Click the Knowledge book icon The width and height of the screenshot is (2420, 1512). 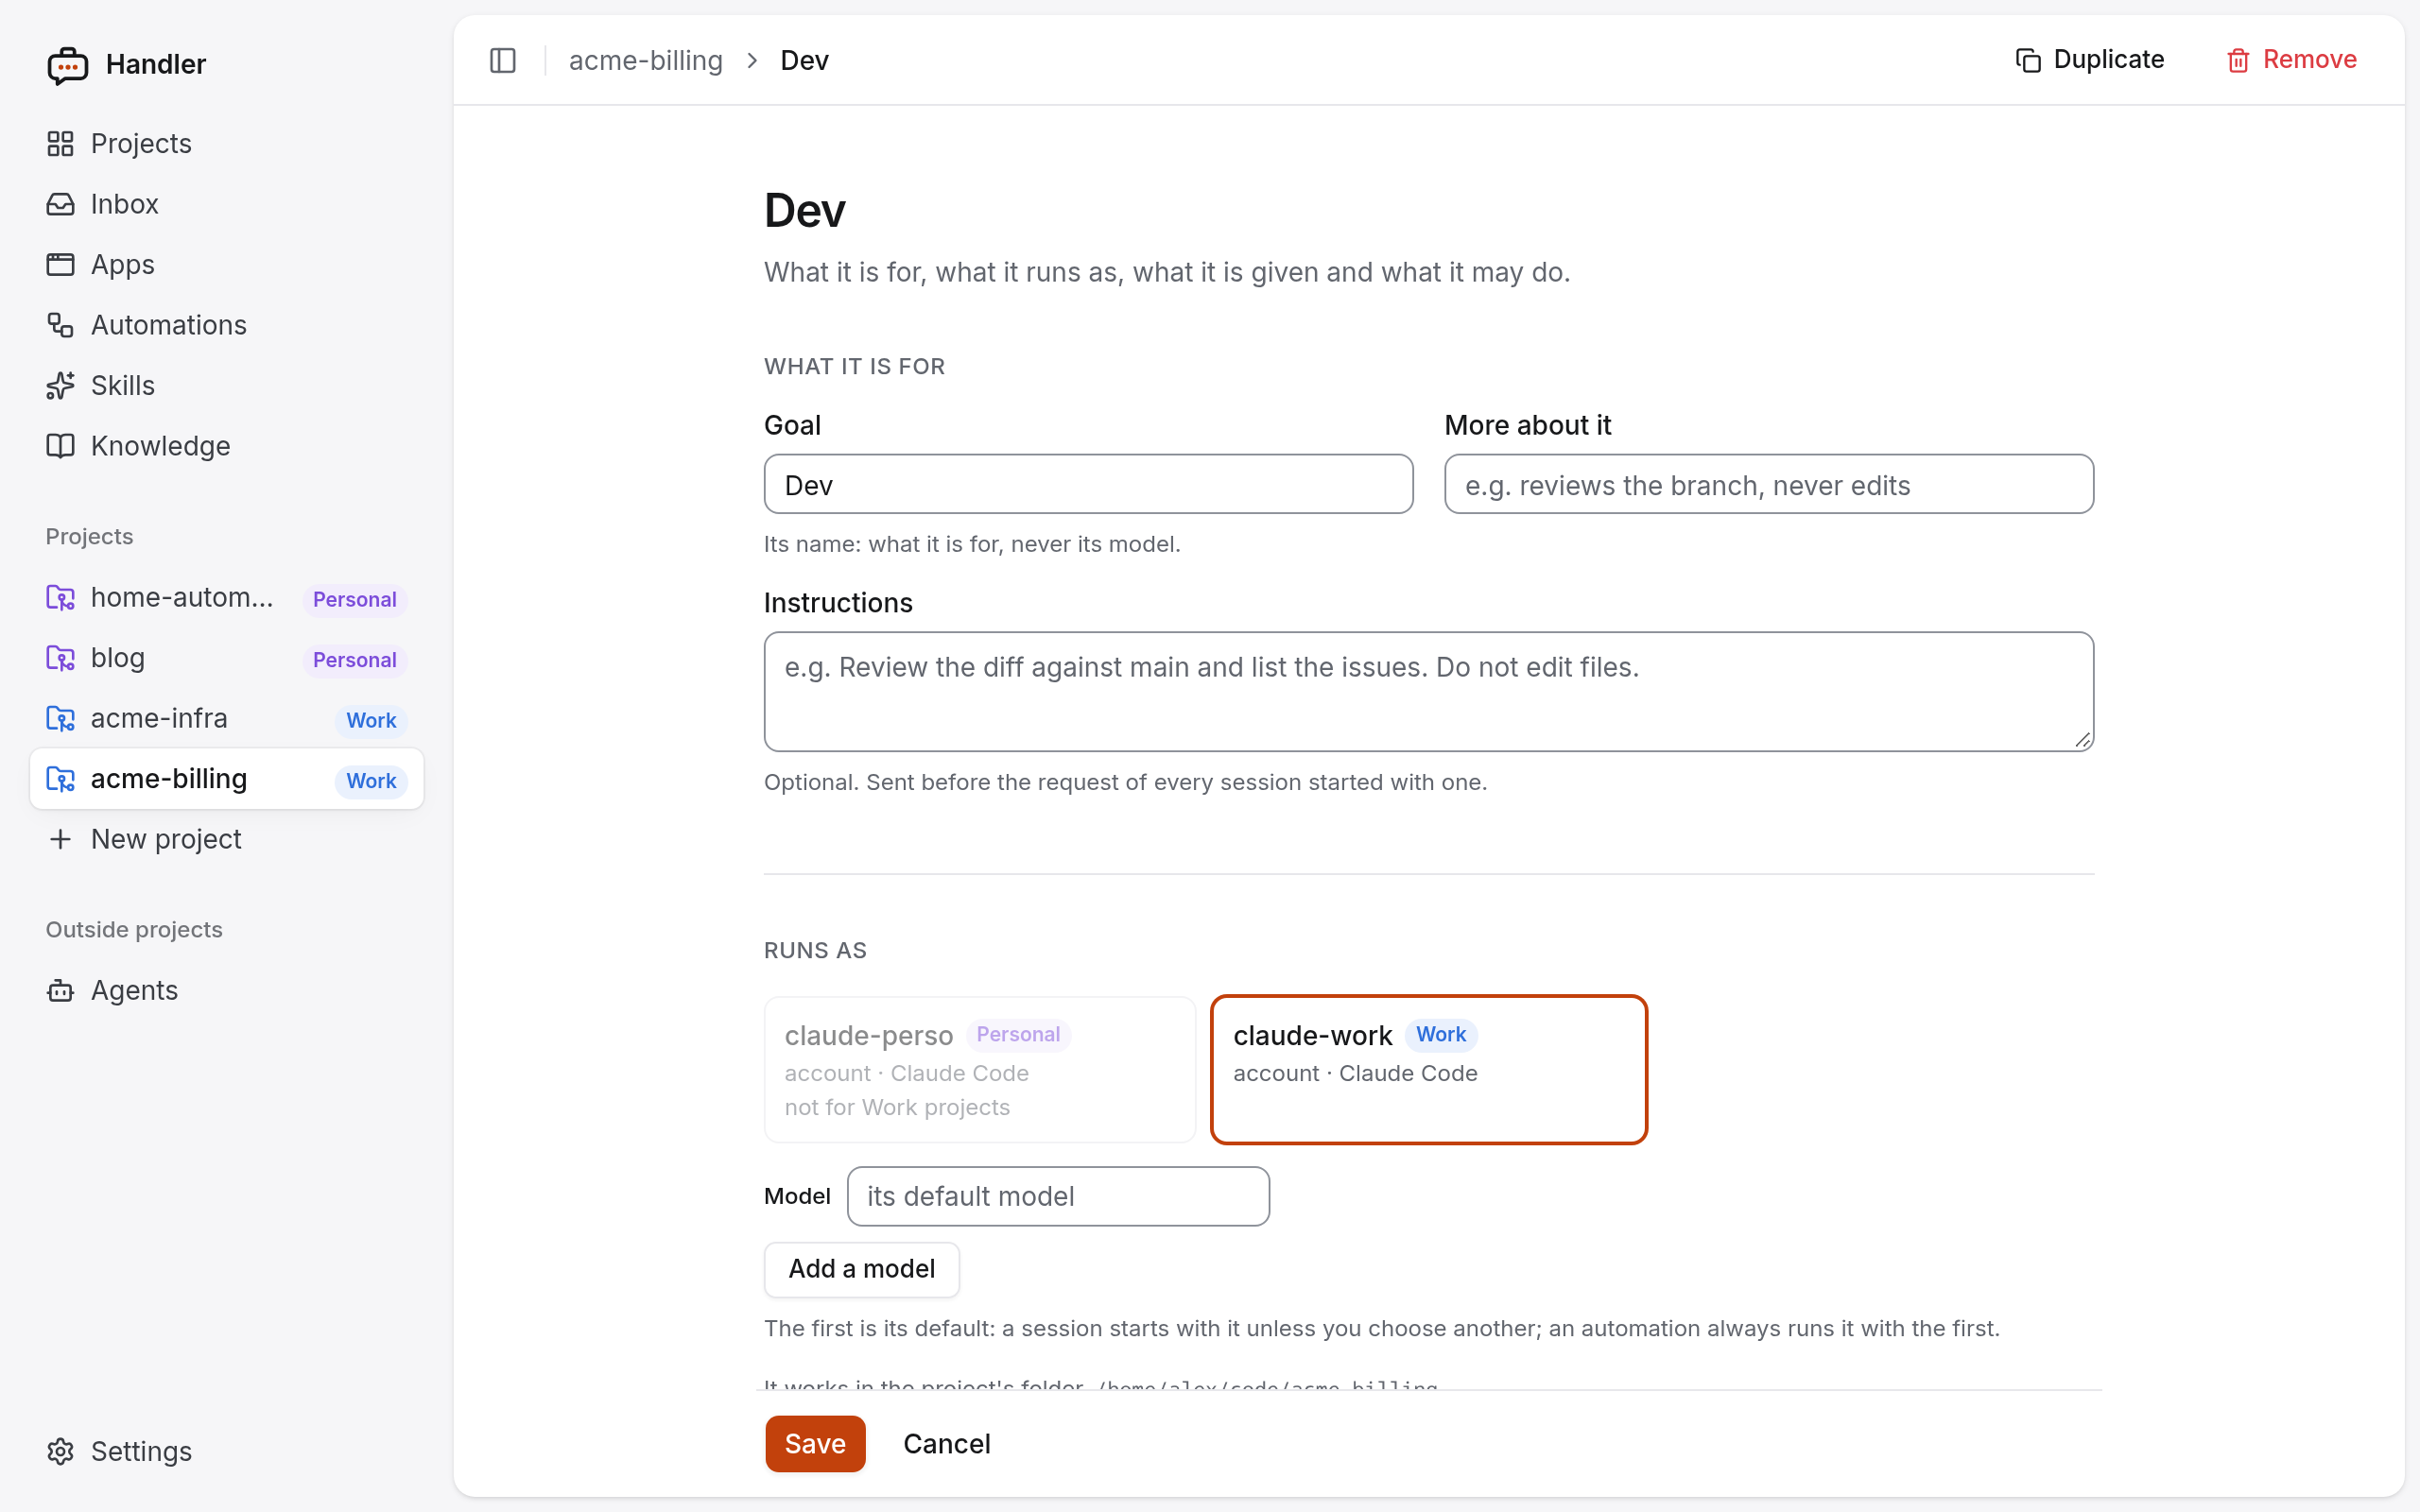coord(61,446)
